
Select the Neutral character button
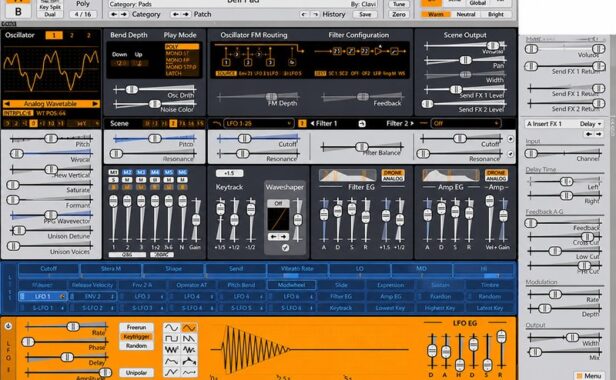(466, 15)
